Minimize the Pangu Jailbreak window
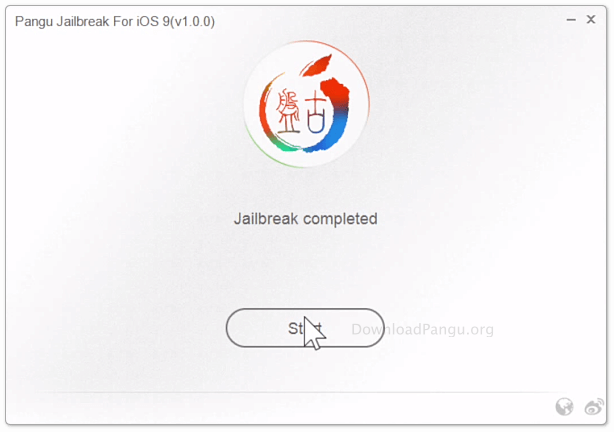 (571, 20)
